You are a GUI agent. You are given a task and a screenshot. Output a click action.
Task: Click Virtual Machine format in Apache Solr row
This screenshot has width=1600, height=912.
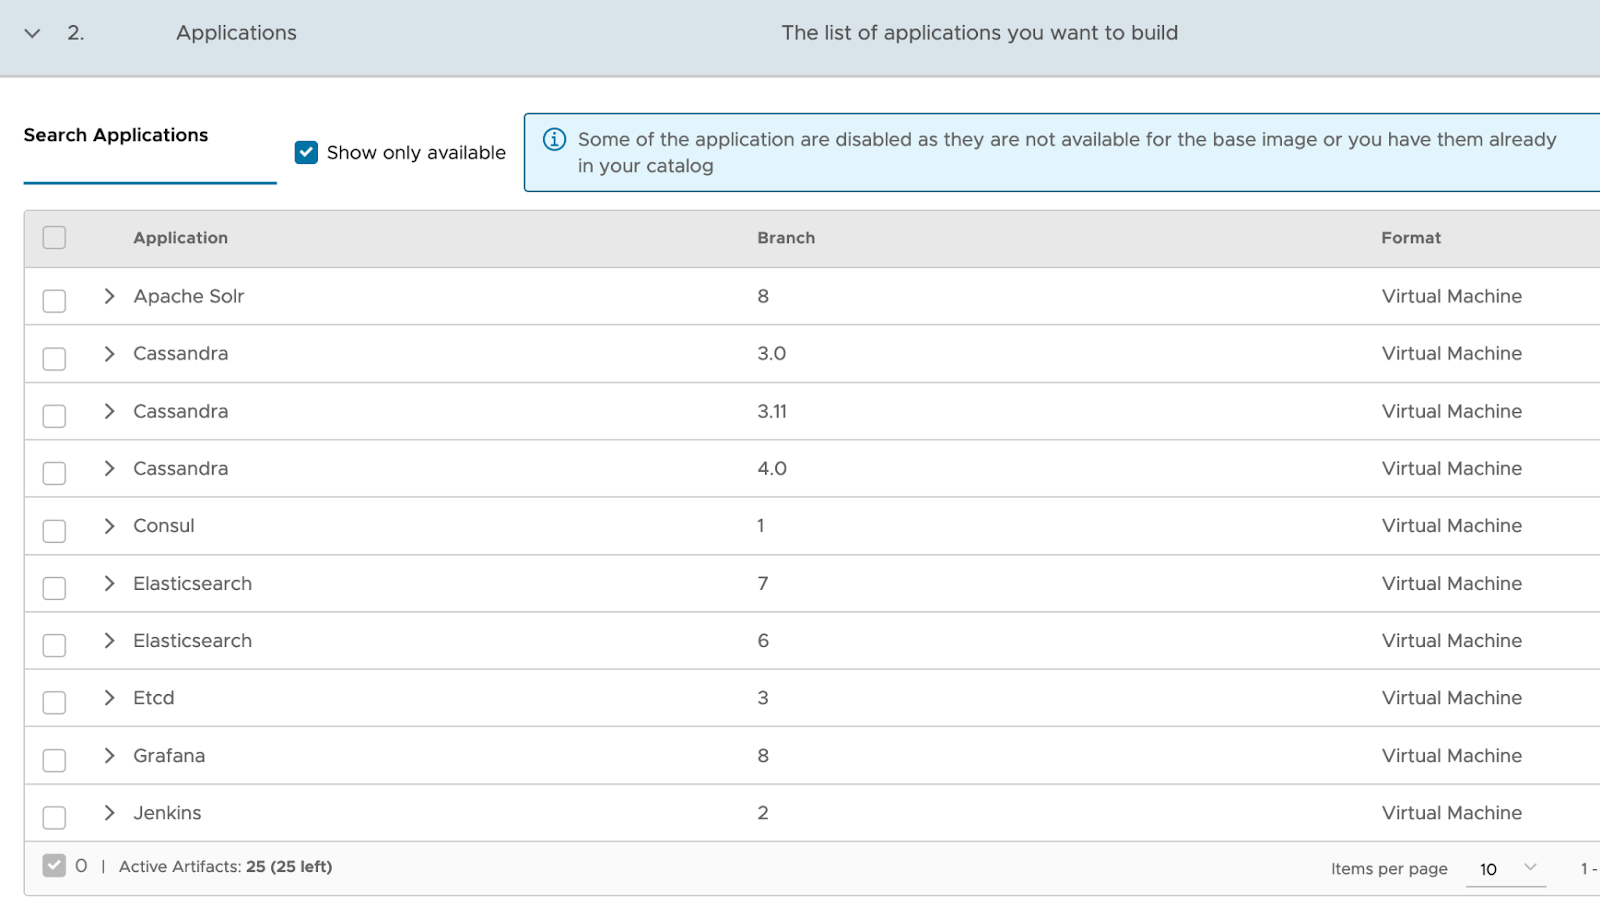[1452, 296]
